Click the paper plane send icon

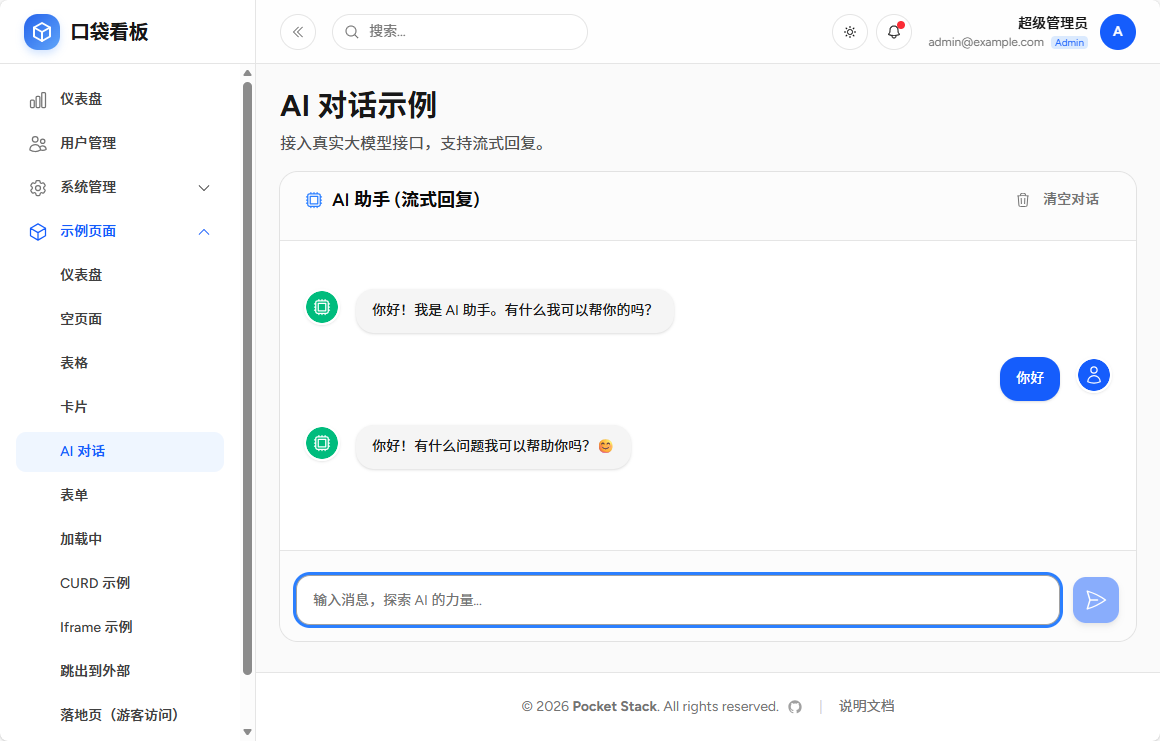pyautogui.click(x=1096, y=599)
